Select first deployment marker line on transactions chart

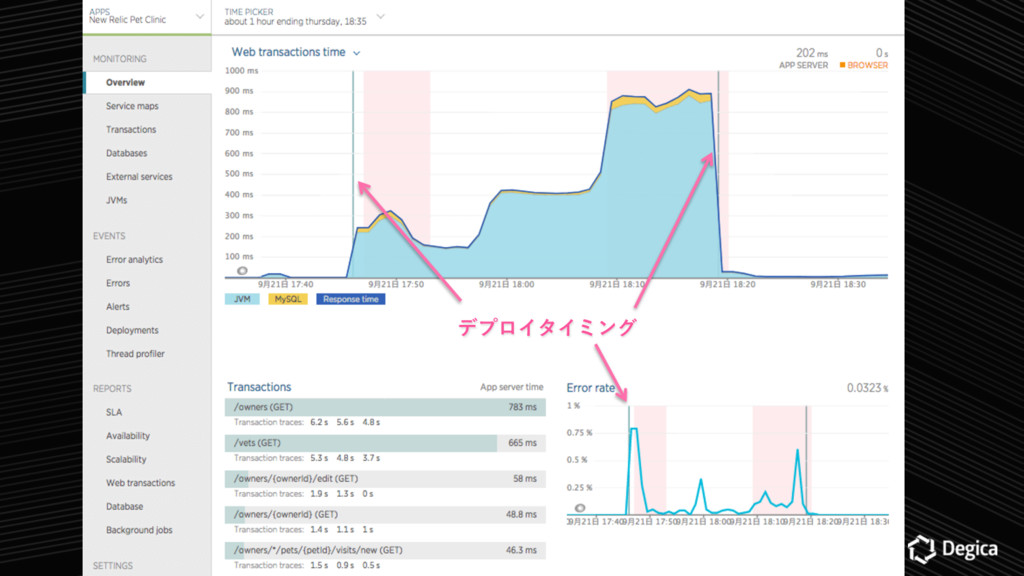click(353, 174)
